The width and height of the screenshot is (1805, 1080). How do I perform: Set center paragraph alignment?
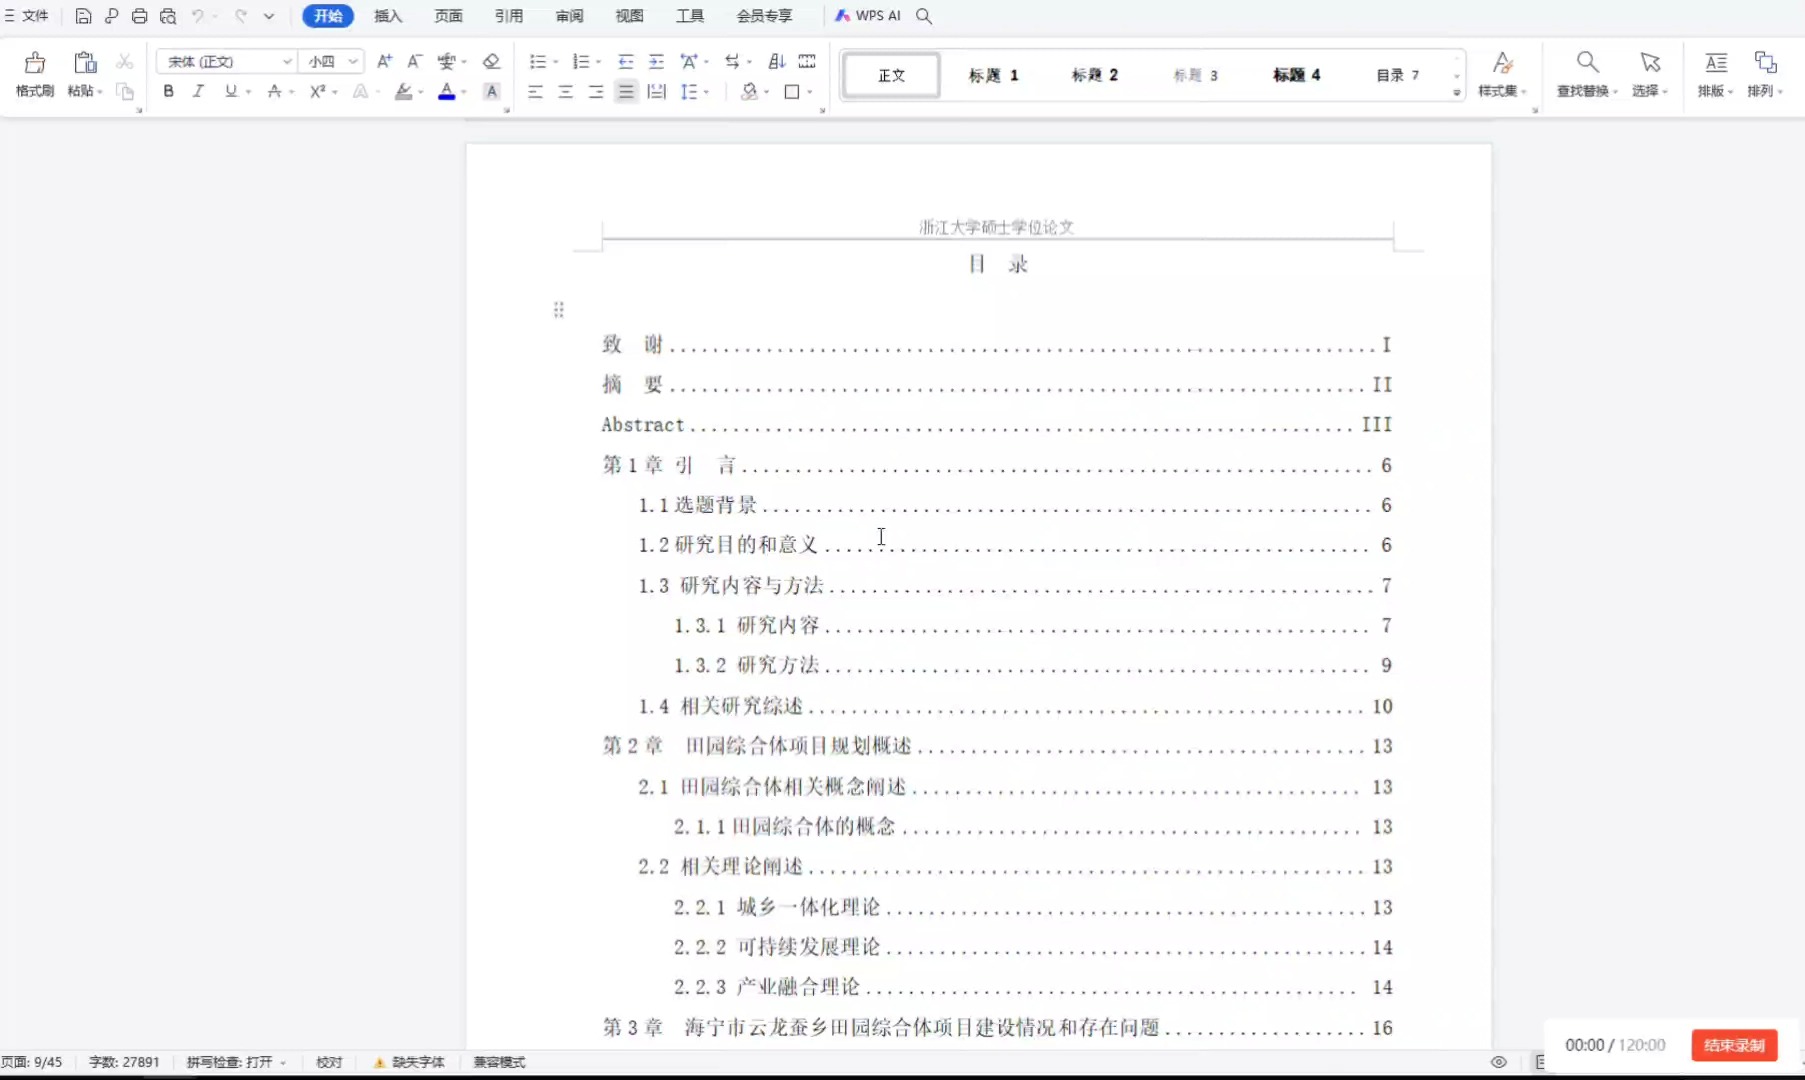566,92
